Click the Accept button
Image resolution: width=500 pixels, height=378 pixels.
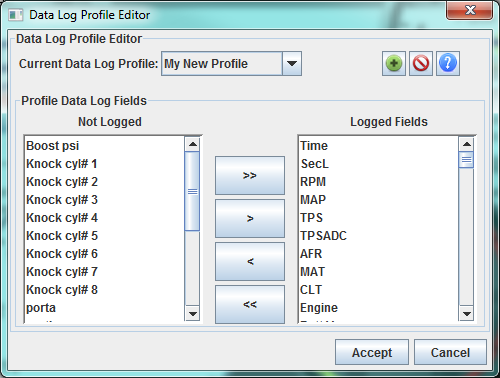(372, 352)
